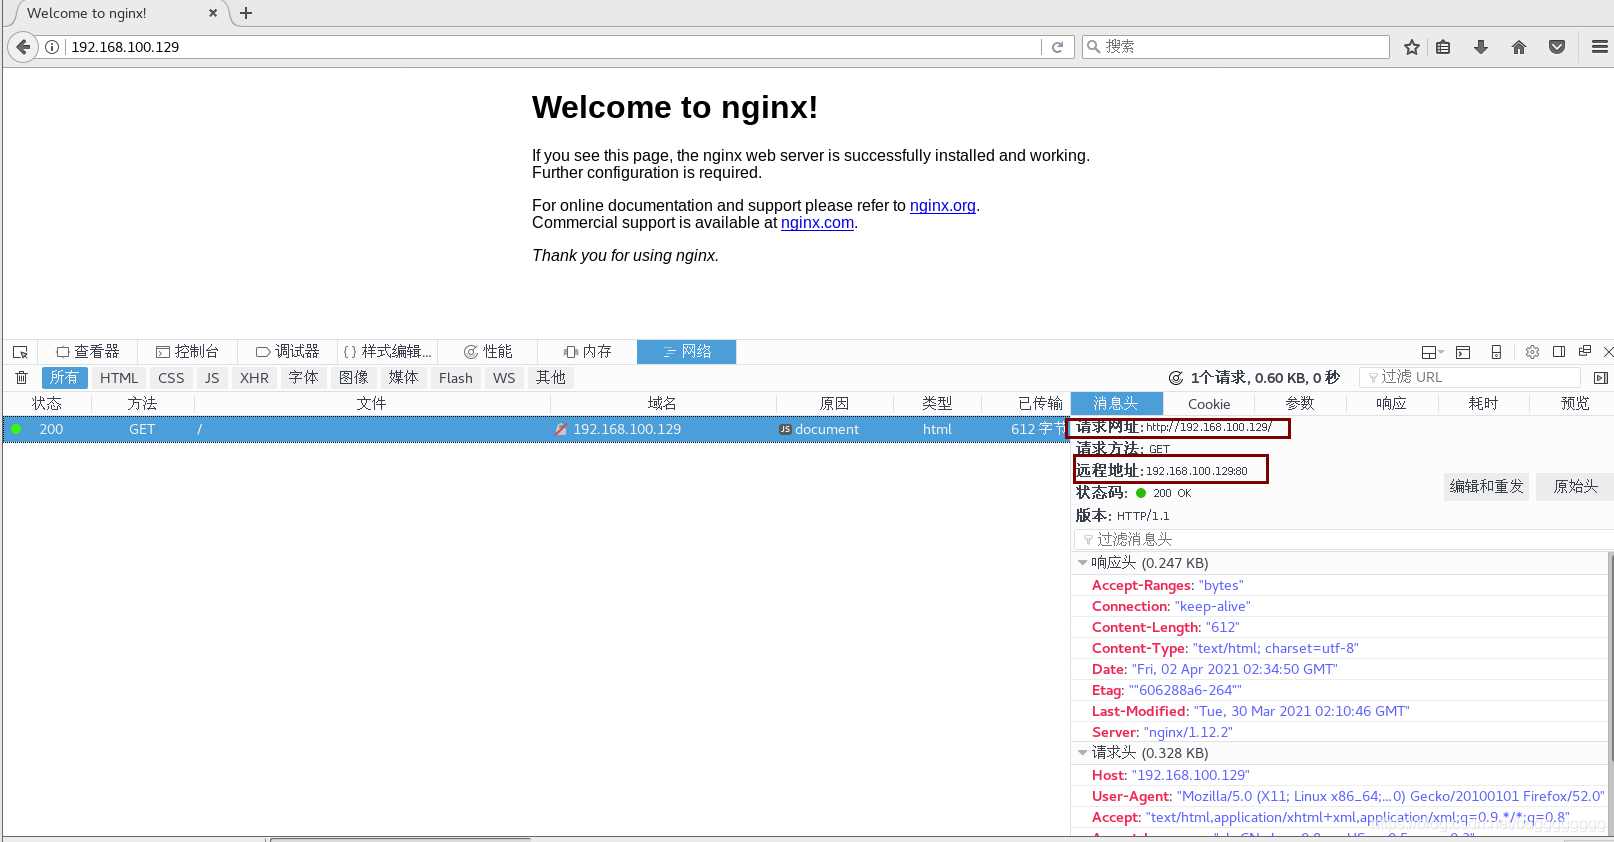Viewport: 1614px width, 842px height.
Task: Toggle the Flash request filter
Action: 455,378
